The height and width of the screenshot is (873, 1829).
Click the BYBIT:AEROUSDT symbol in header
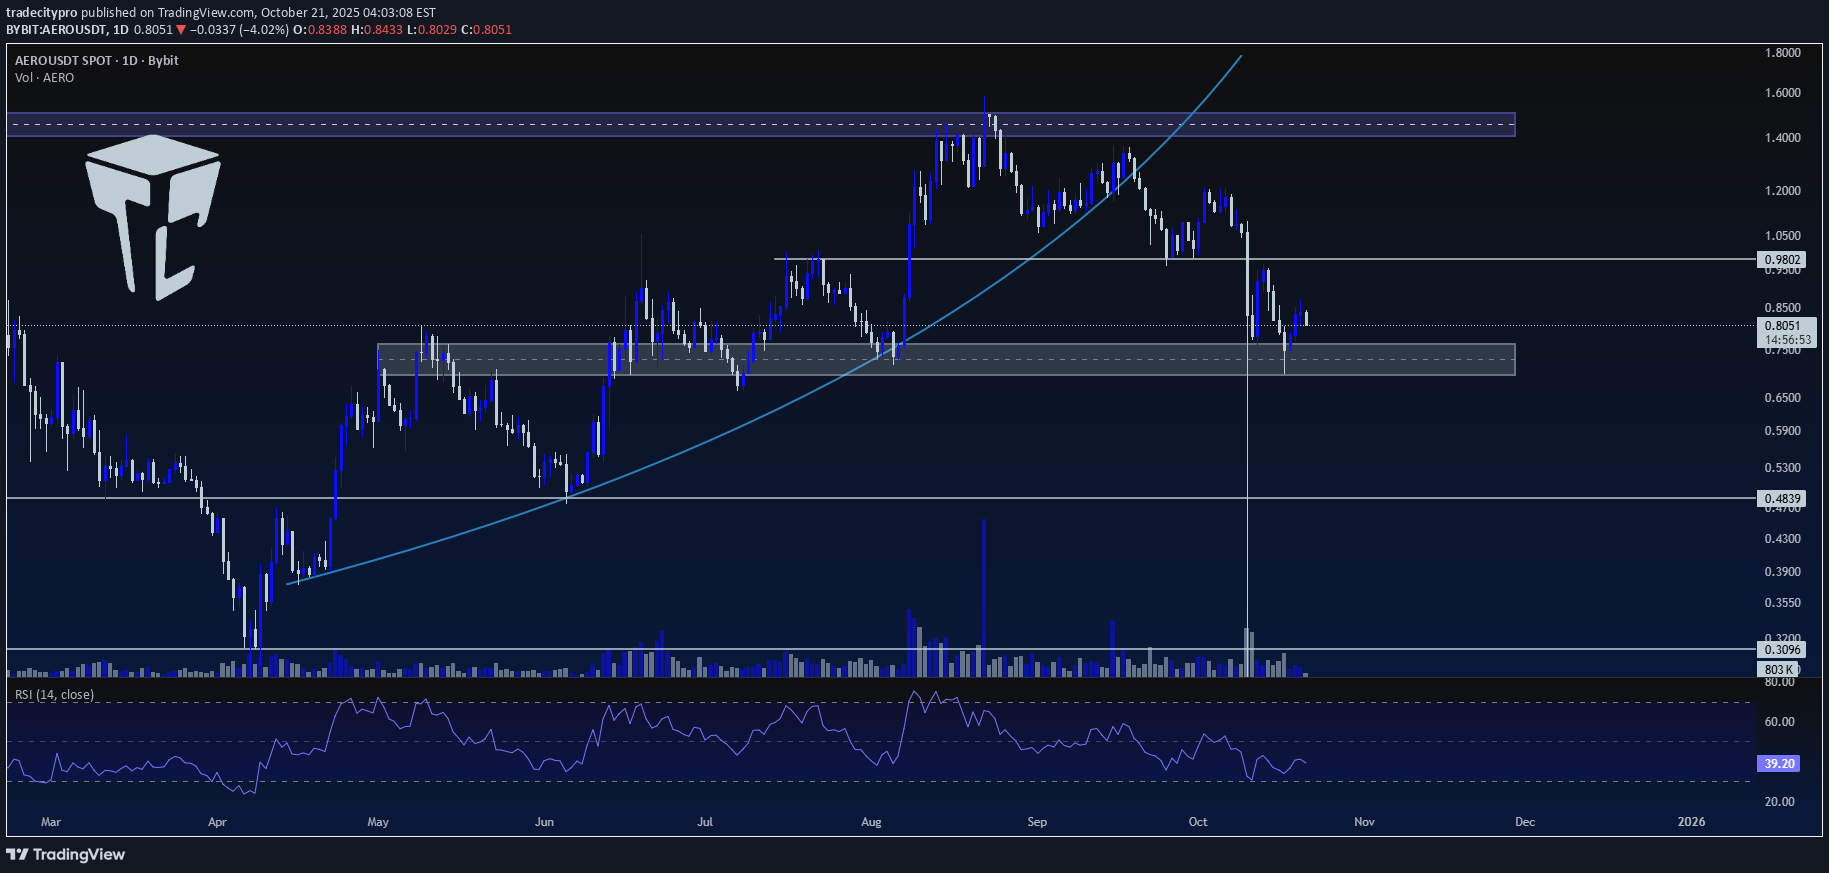(56, 30)
